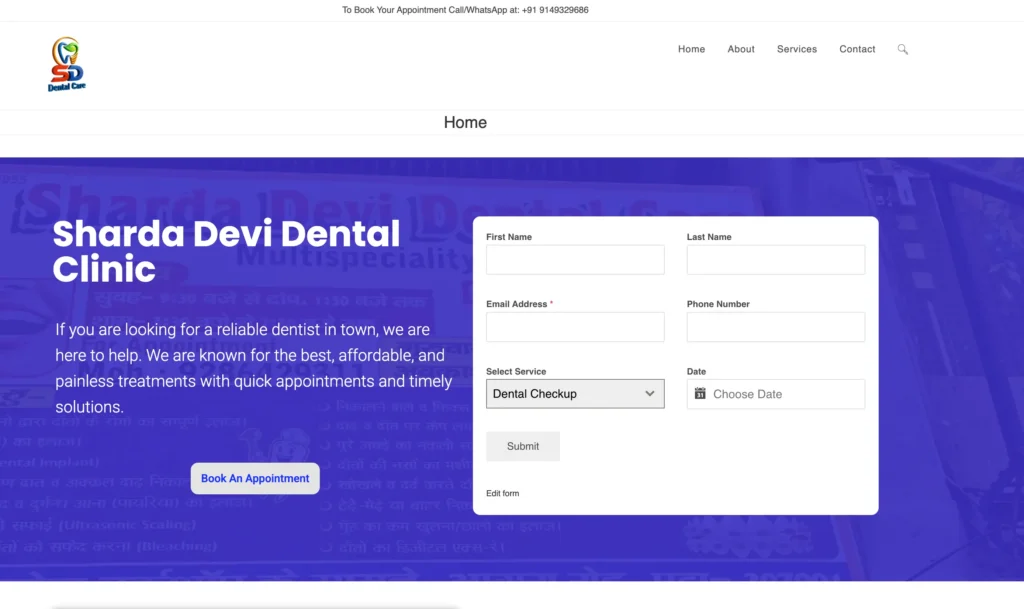
Task: Click the SD Dental Care logo
Action: (x=67, y=64)
